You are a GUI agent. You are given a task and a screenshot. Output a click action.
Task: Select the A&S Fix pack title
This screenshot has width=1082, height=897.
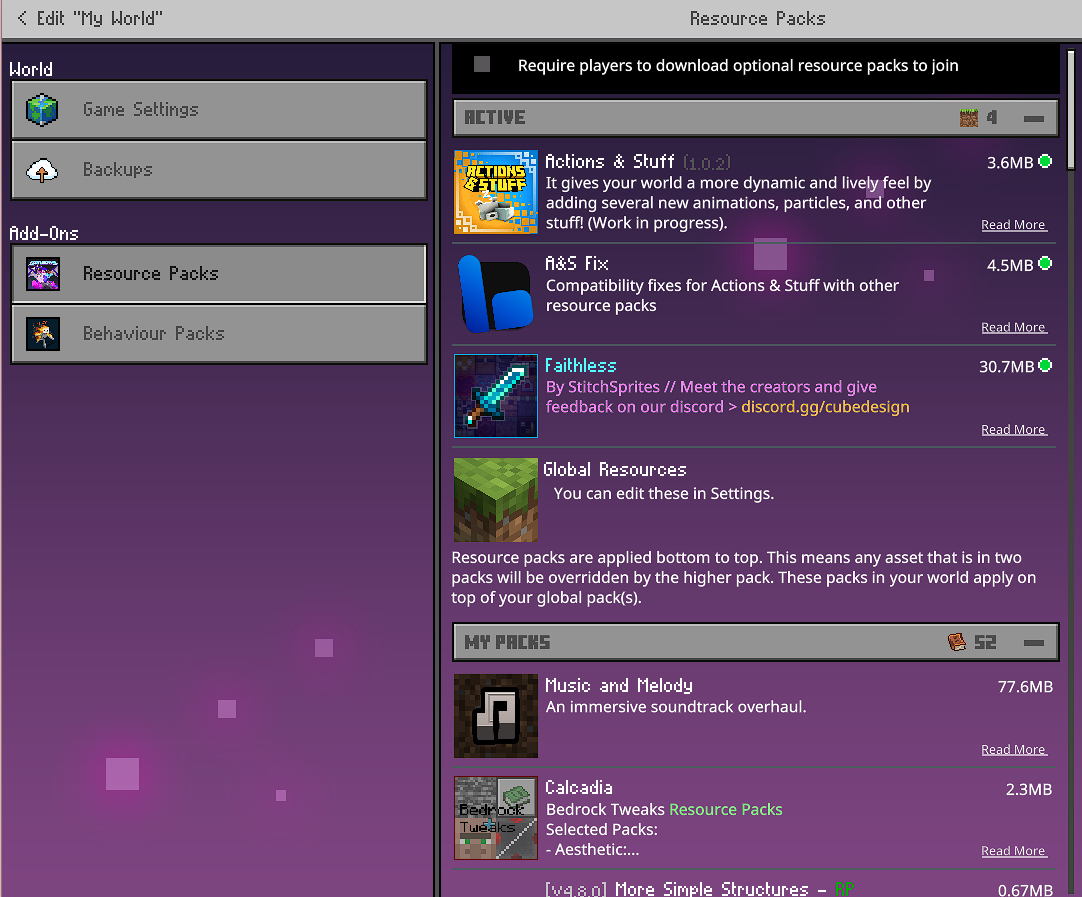tap(577, 264)
